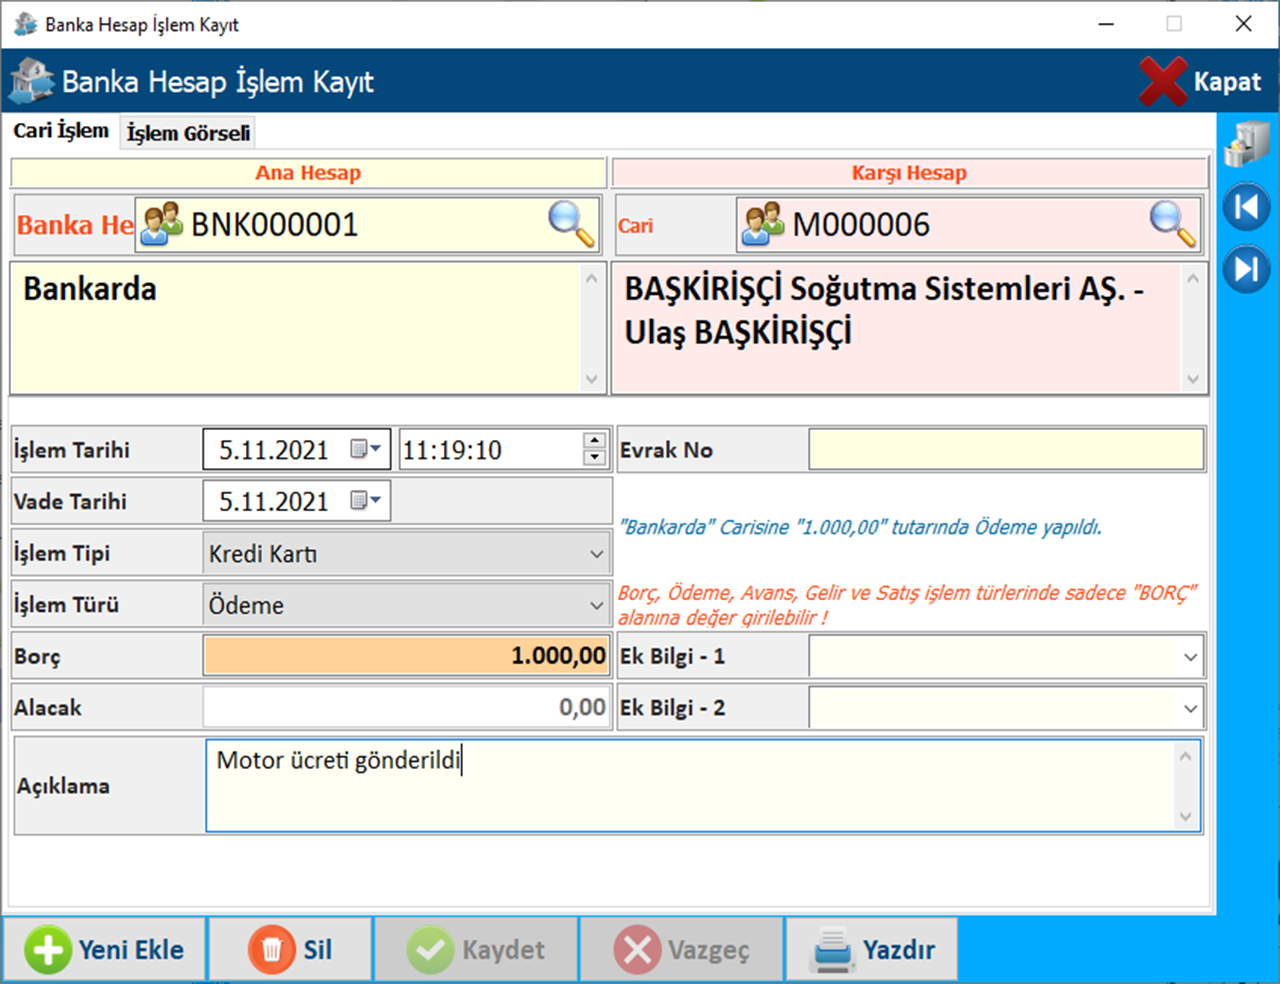Increase the time using the up spinner arrow
Screen dimensions: 1280x984
coord(594,441)
